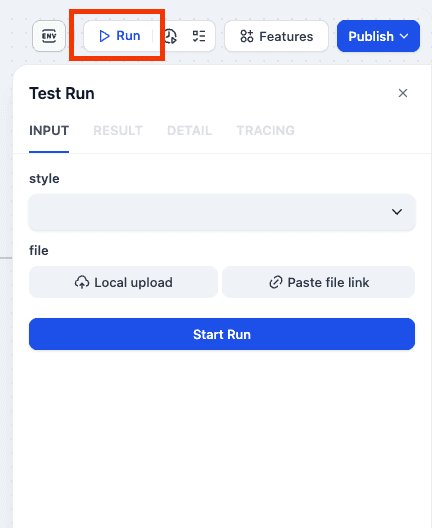
Task: Switch to the TRACING tab
Action: click(x=266, y=131)
